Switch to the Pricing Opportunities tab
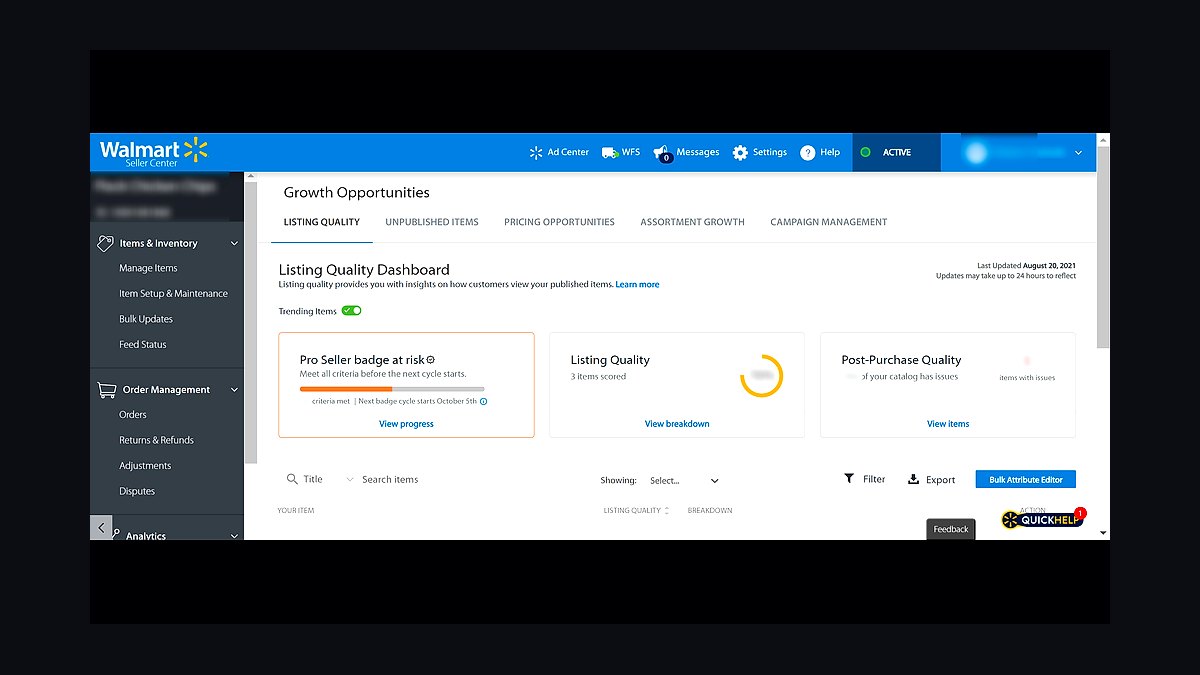Screen dimensions: 1200x675 coord(559,222)
